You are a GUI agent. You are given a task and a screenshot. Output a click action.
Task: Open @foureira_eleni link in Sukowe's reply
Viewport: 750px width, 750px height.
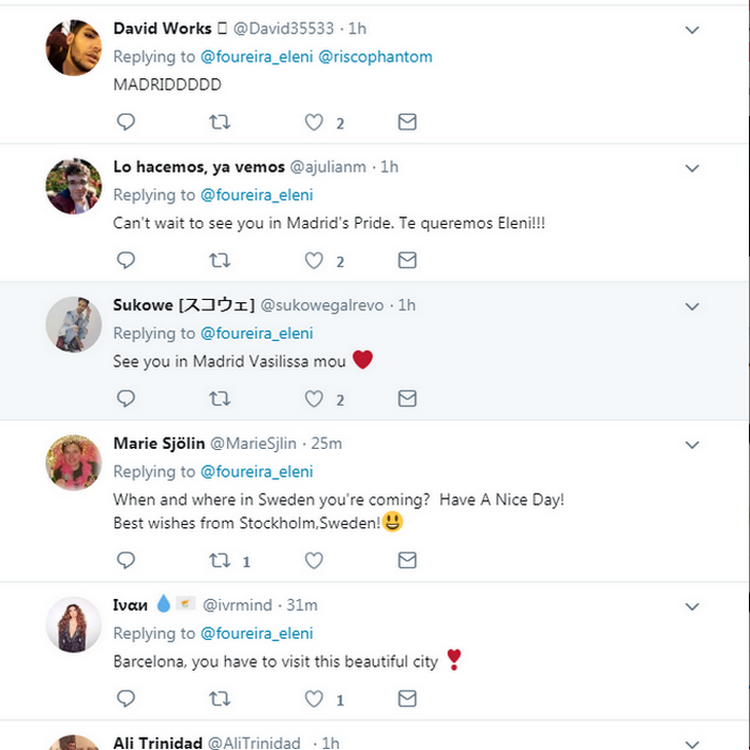(x=257, y=333)
